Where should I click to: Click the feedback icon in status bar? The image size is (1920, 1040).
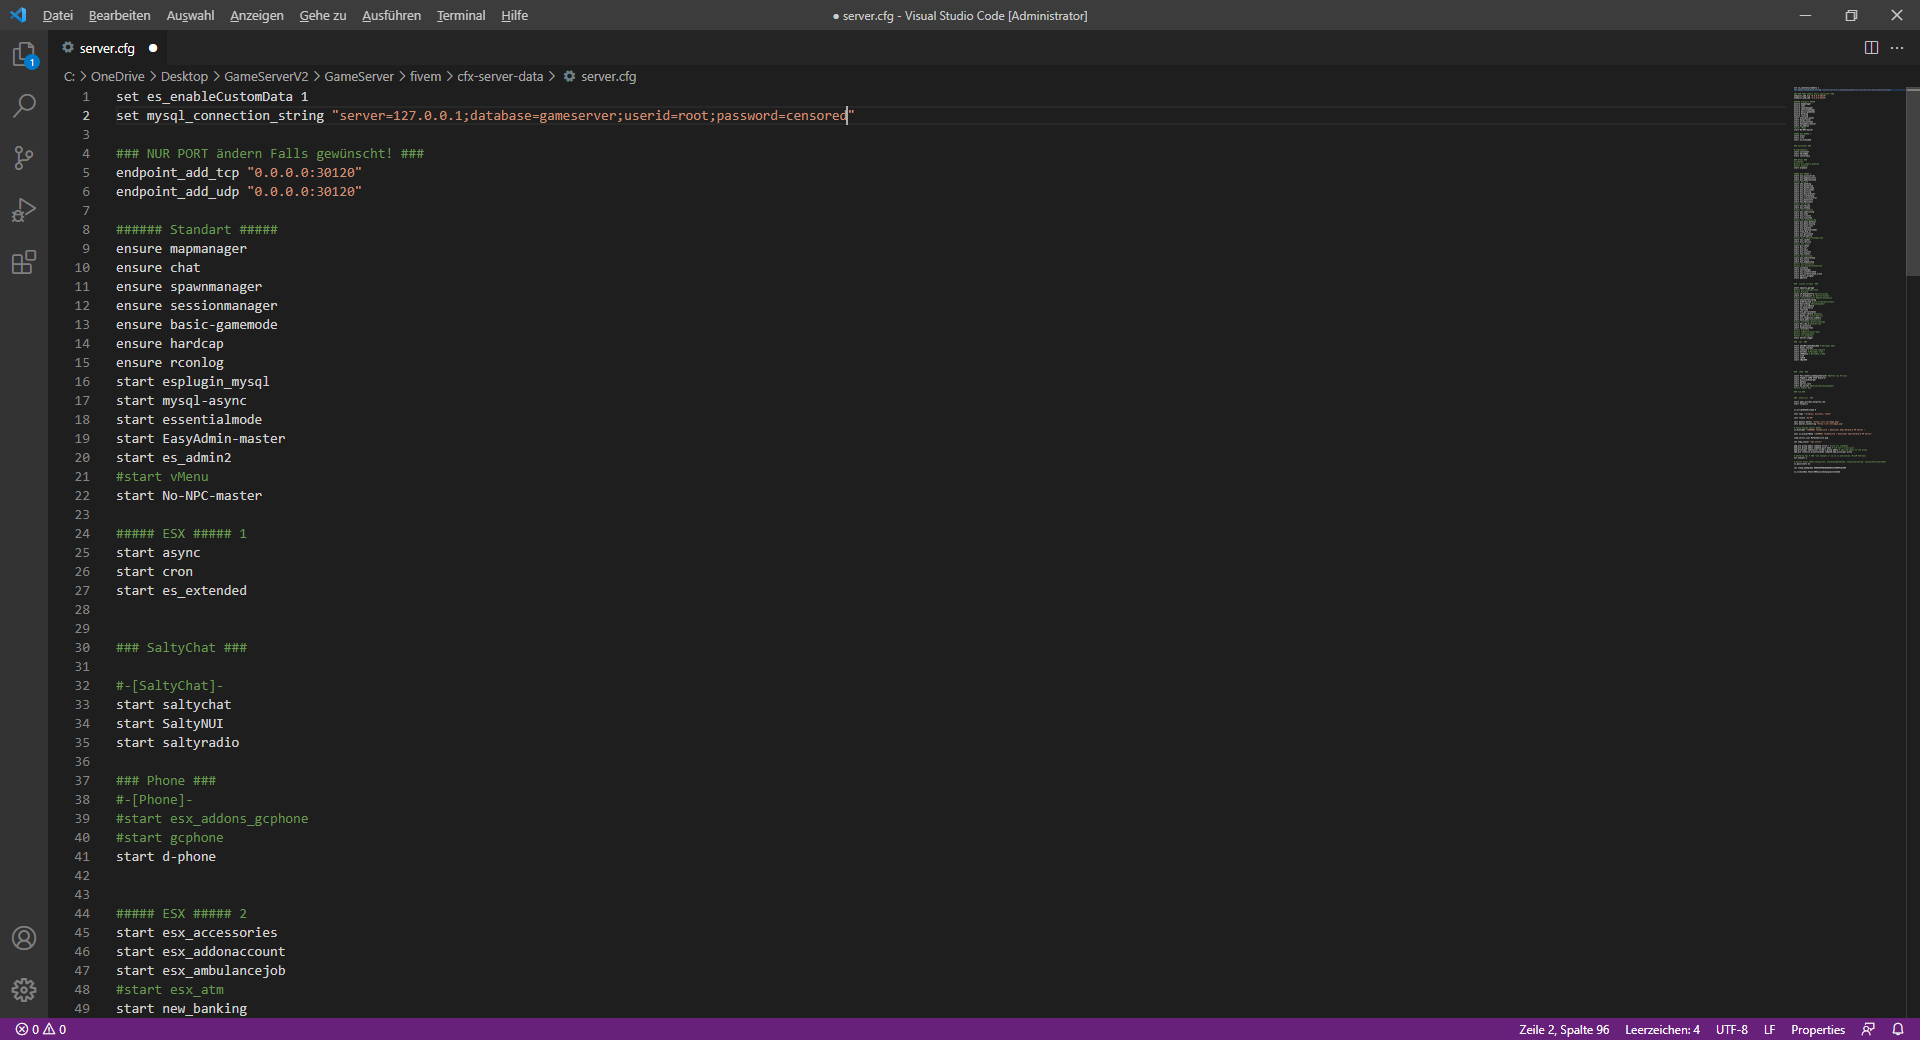point(1868,1029)
